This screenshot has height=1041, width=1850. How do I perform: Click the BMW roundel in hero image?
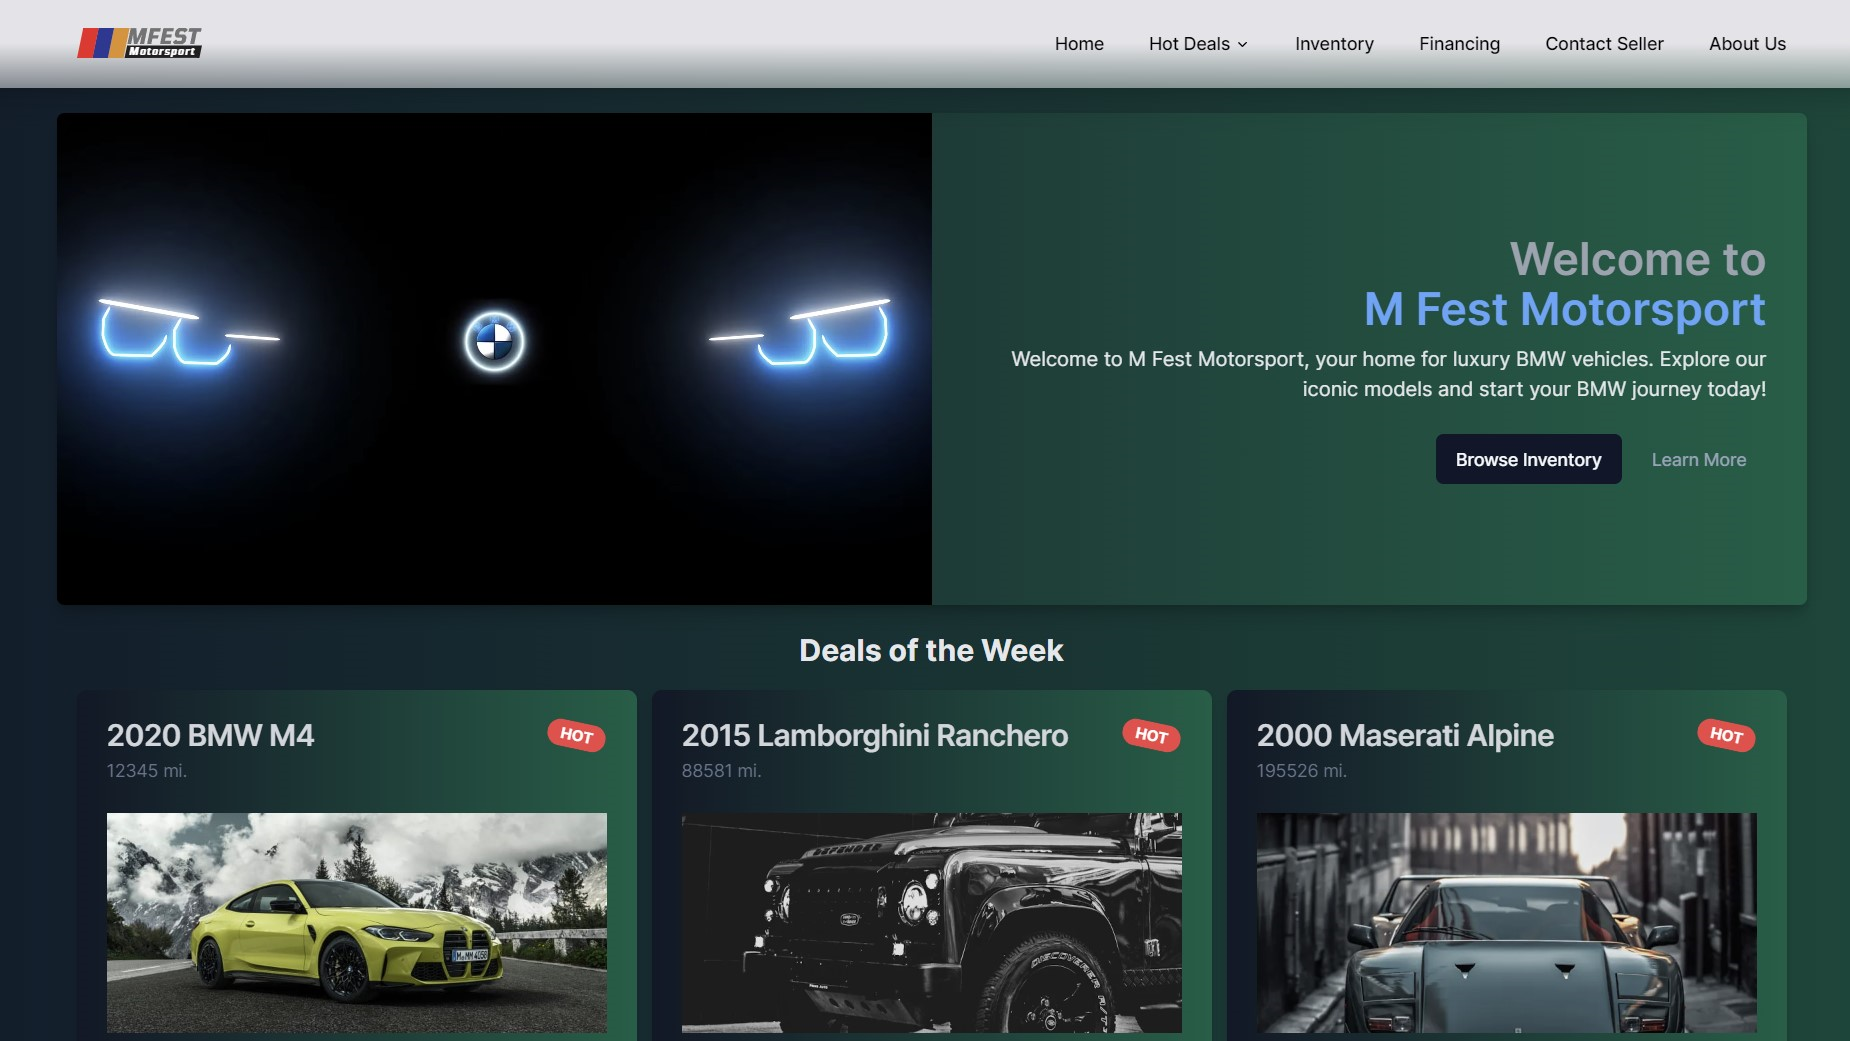pos(494,341)
